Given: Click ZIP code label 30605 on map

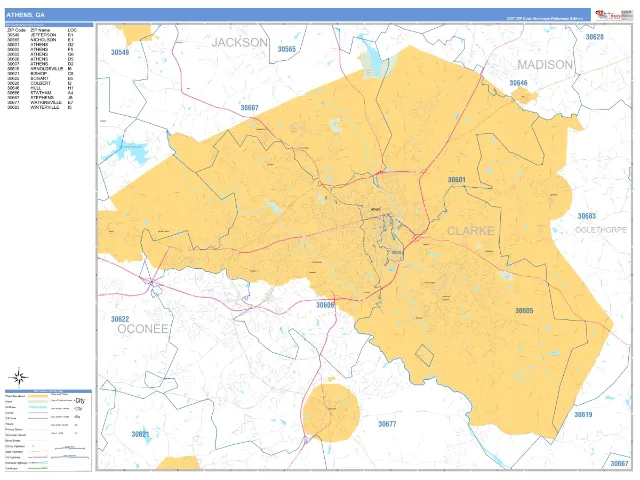Looking at the screenshot, I should tap(524, 311).
